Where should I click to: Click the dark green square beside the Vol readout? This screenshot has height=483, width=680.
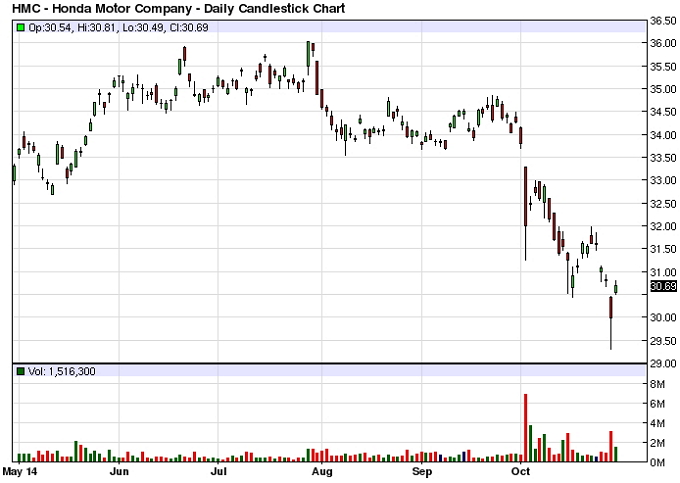click(20, 371)
